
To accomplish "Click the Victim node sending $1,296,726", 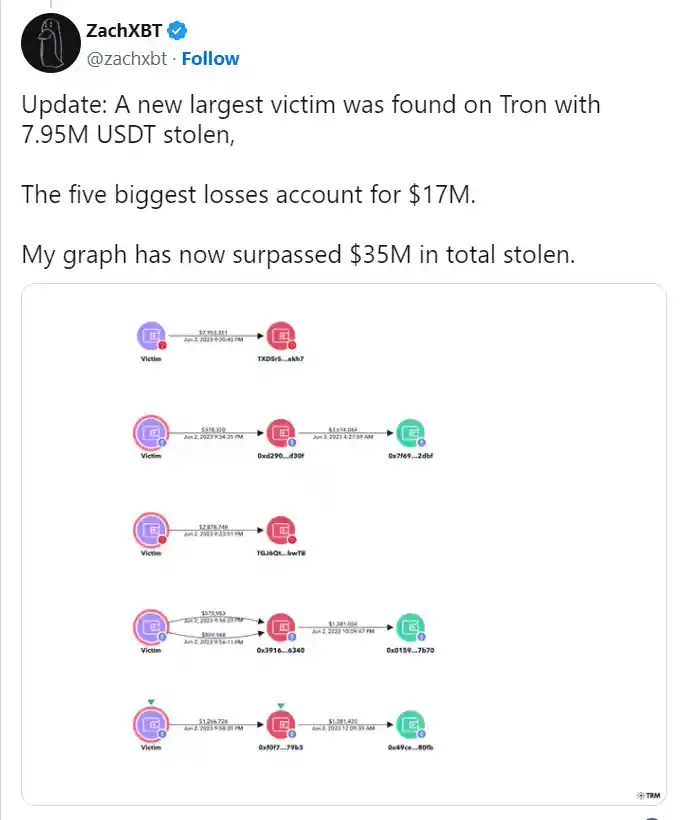I will tap(150, 723).
